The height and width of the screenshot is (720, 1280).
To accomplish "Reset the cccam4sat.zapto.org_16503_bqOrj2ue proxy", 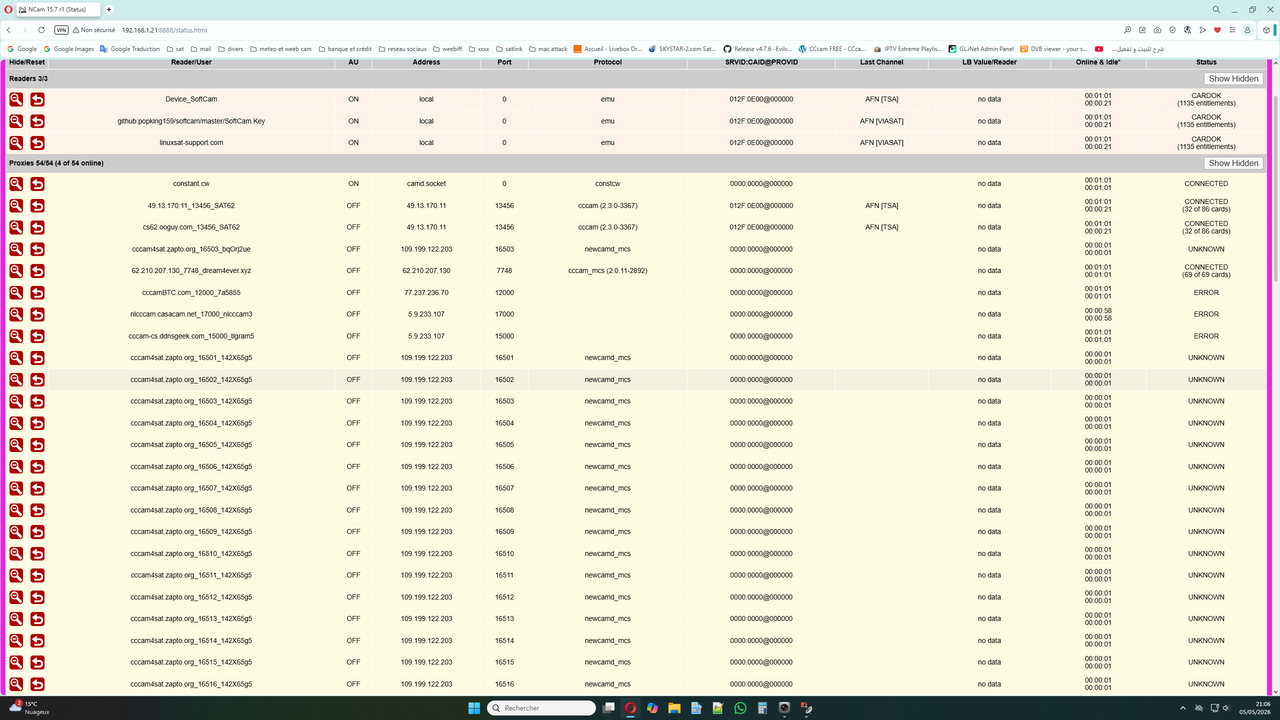I will [37, 249].
